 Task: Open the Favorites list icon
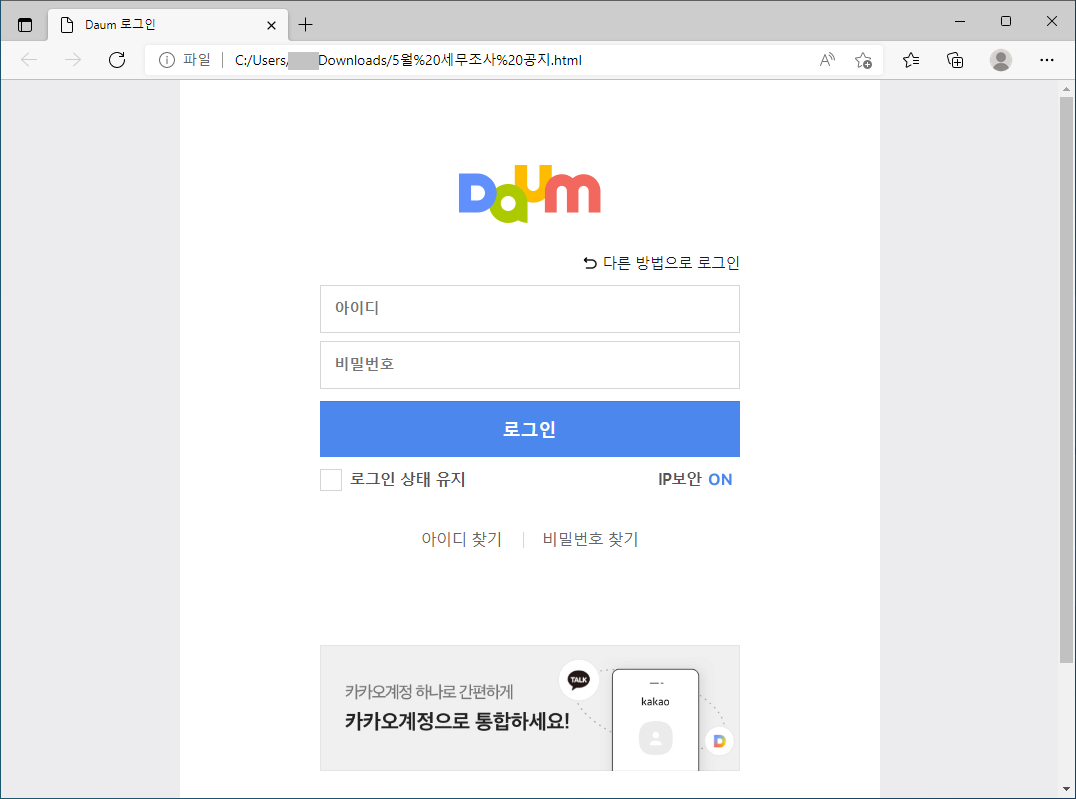911,60
